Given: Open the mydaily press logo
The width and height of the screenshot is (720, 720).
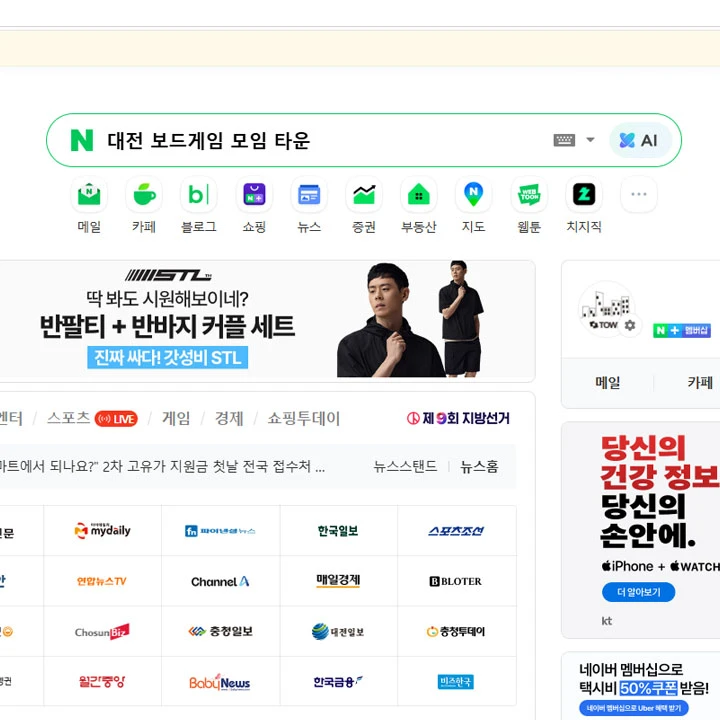Looking at the screenshot, I should (102, 530).
